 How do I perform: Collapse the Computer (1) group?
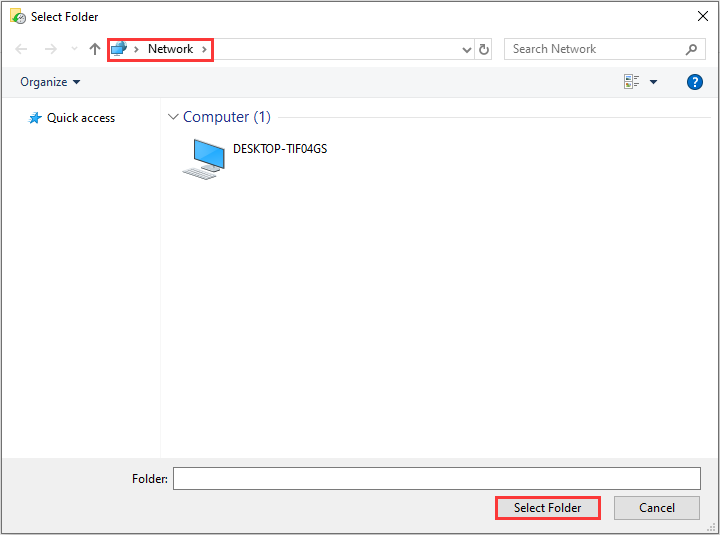pyautogui.click(x=173, y=117)
